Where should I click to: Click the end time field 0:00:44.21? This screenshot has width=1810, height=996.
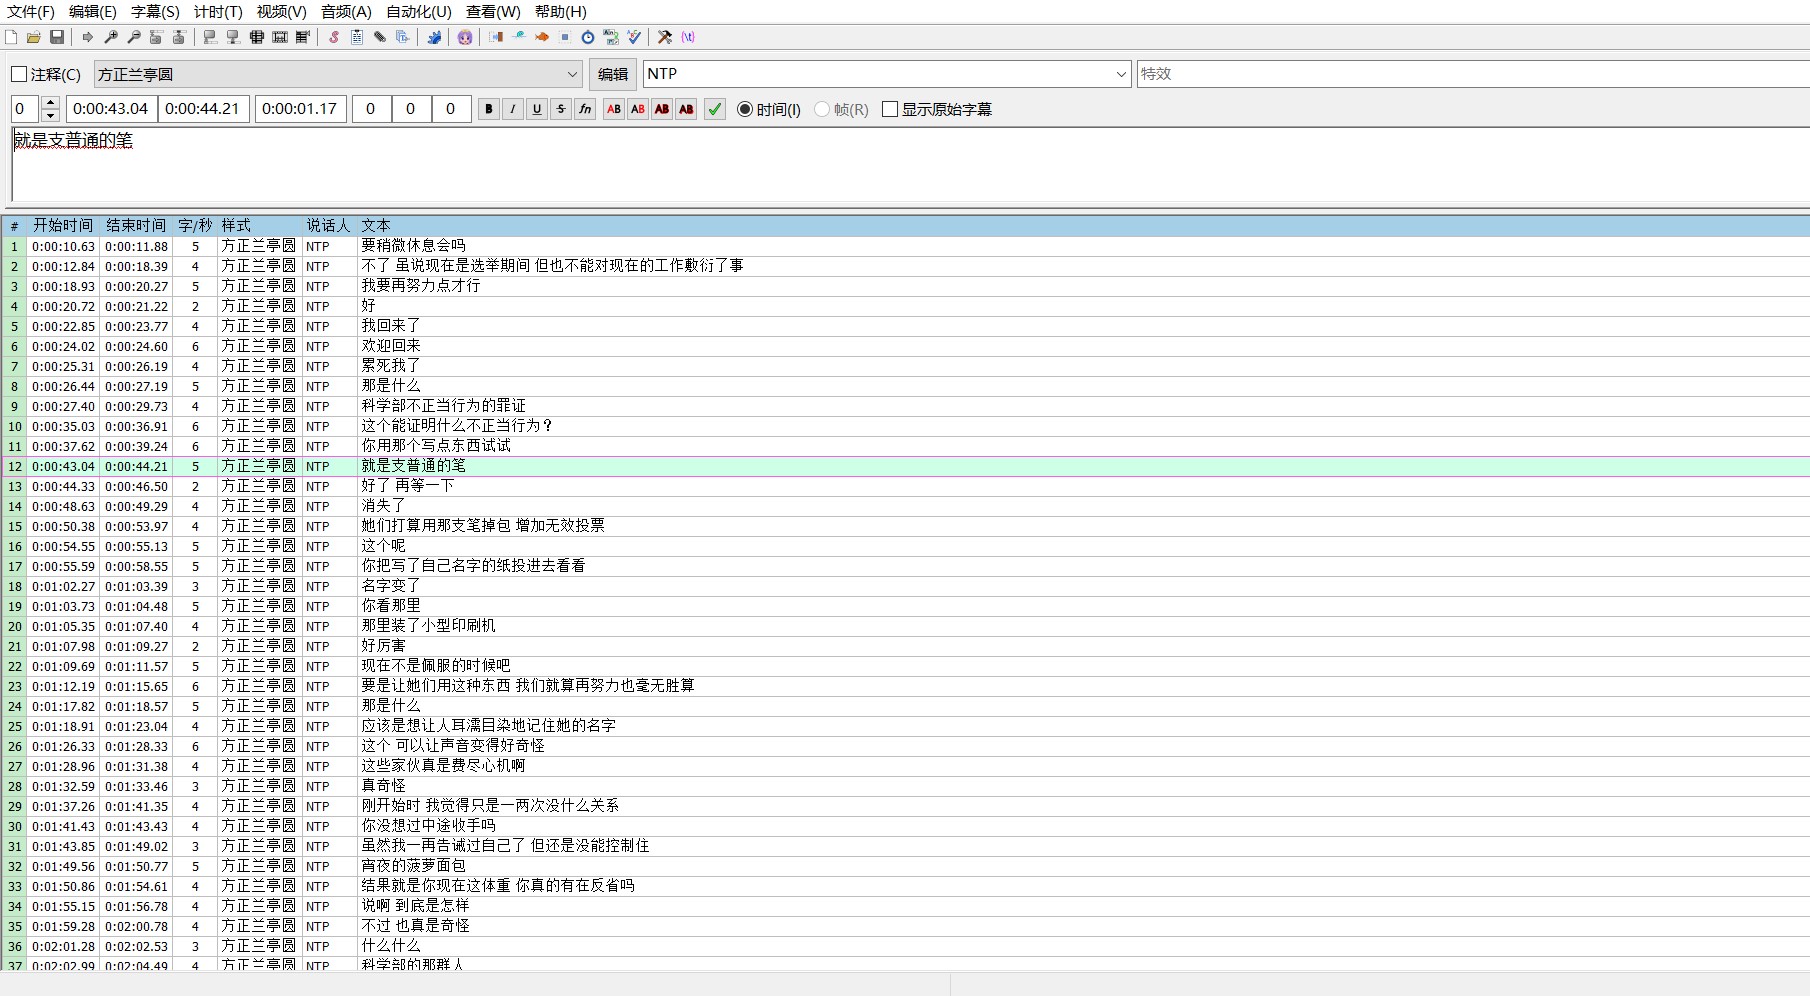[203, 109]
